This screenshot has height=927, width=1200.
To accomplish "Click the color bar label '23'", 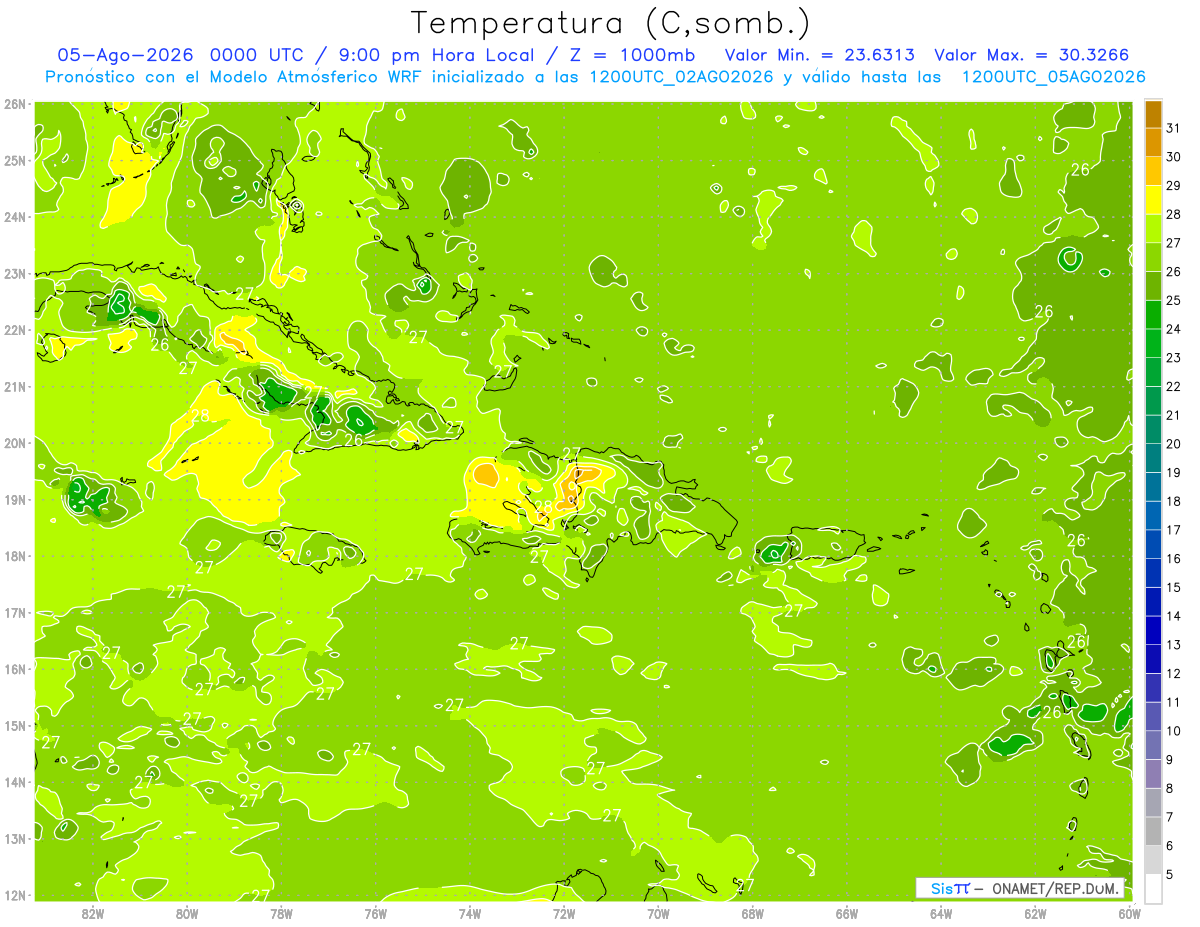I will tap(1174, 358).
